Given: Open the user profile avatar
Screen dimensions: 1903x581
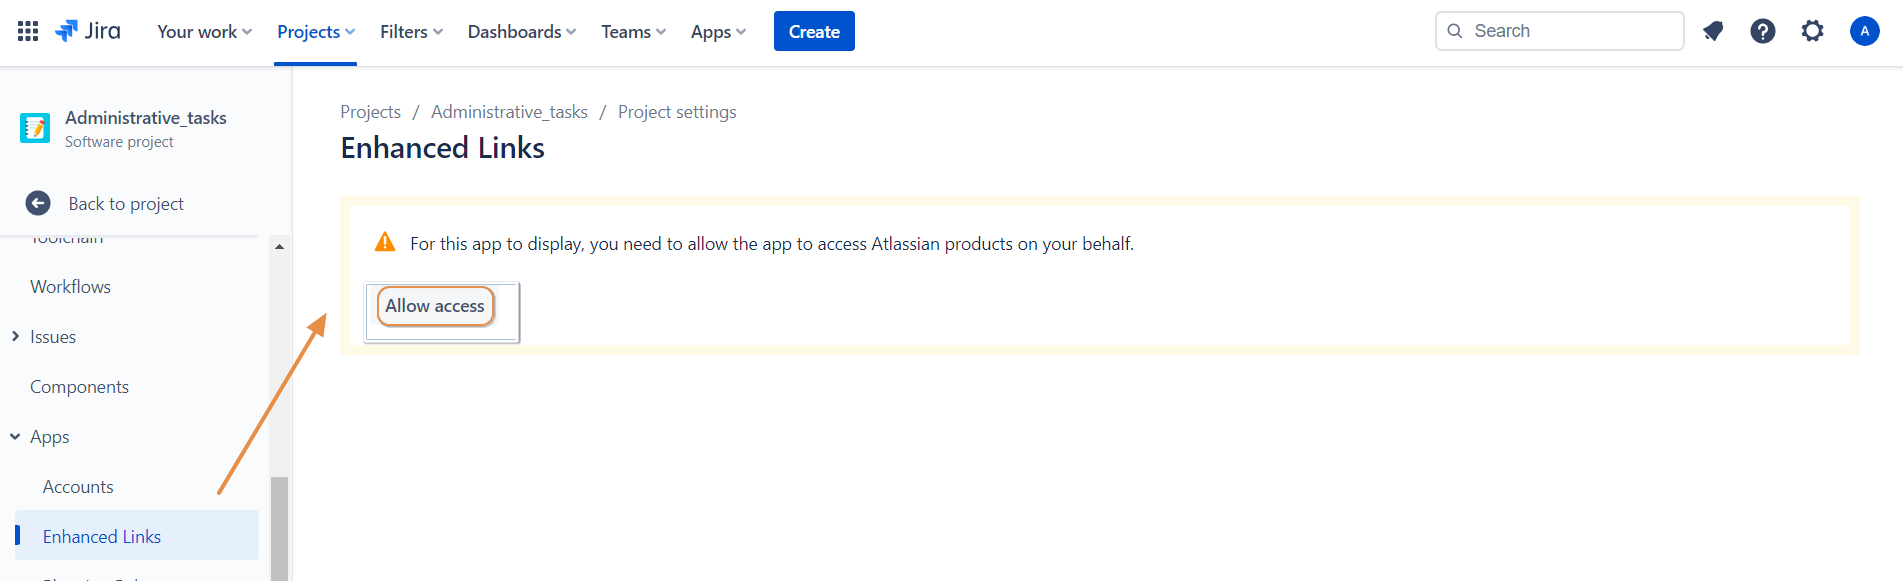Looking at the screenshot, I should pos(1864,31).
